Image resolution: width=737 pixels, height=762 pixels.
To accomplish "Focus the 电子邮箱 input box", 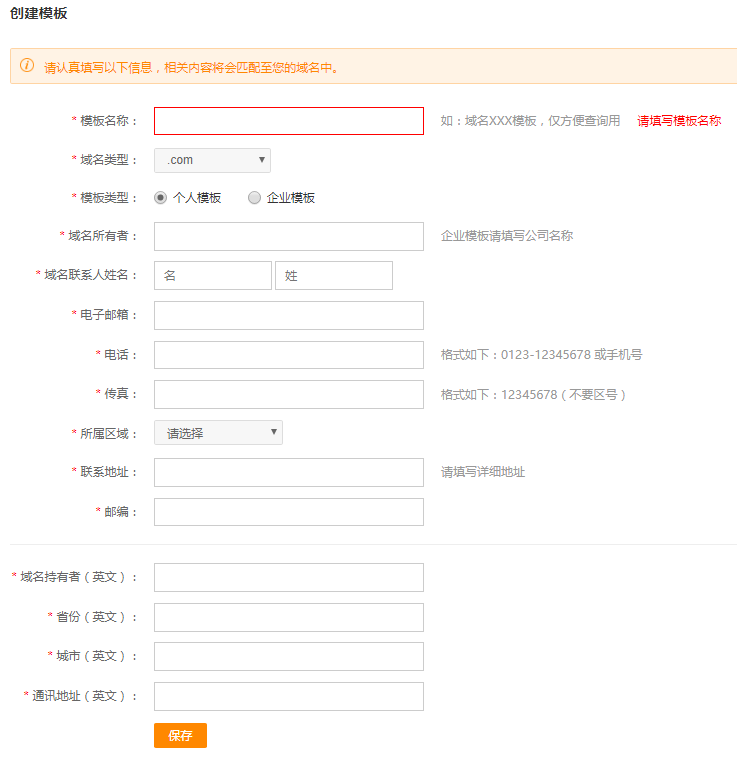I will [x=288, y=315].
